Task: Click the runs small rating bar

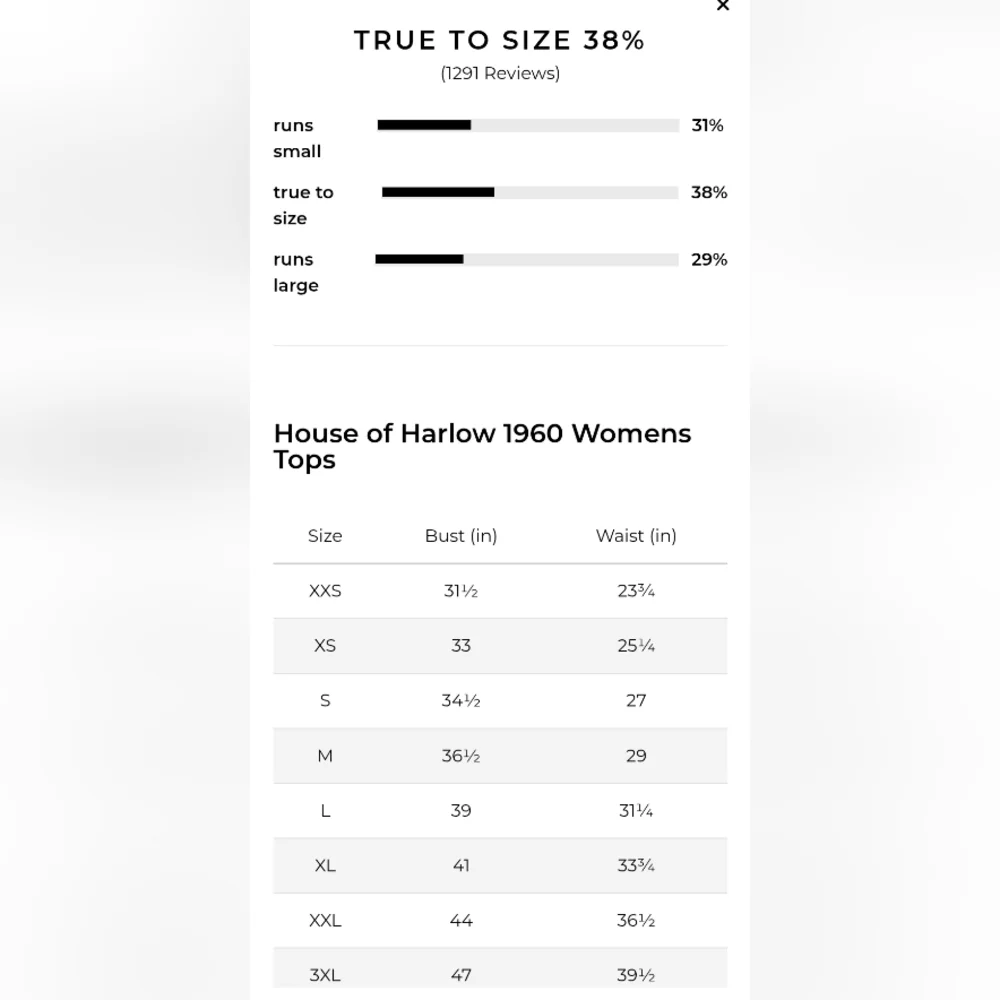Action: pyautogui.click(x=528, y=125)
